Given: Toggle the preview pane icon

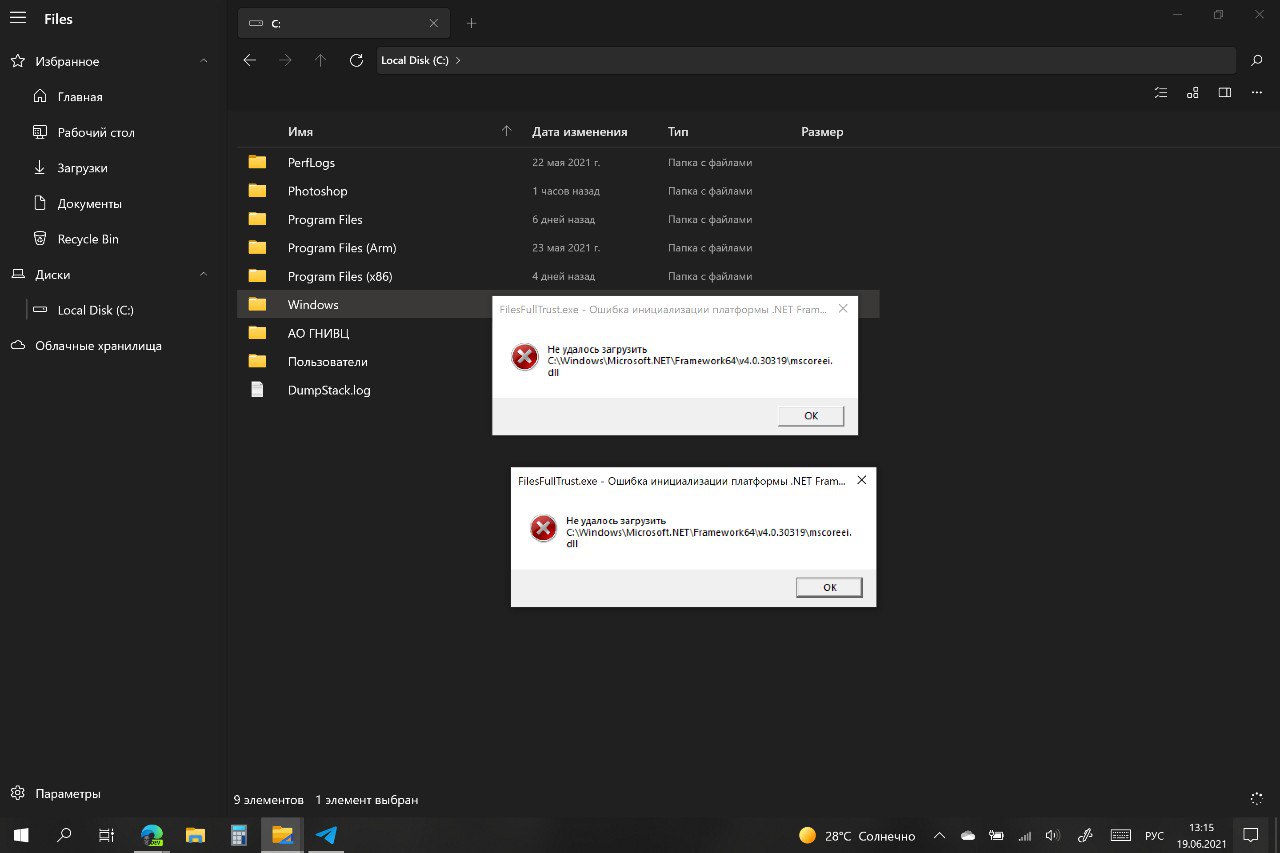Looking at the screenshot, I should [1224, 93].
